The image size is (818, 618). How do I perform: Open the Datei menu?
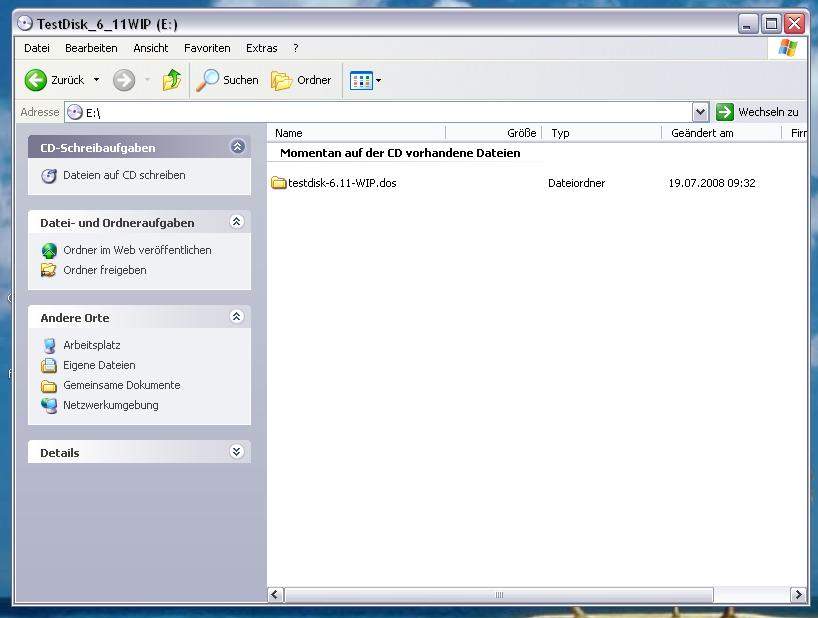point(37,48)
